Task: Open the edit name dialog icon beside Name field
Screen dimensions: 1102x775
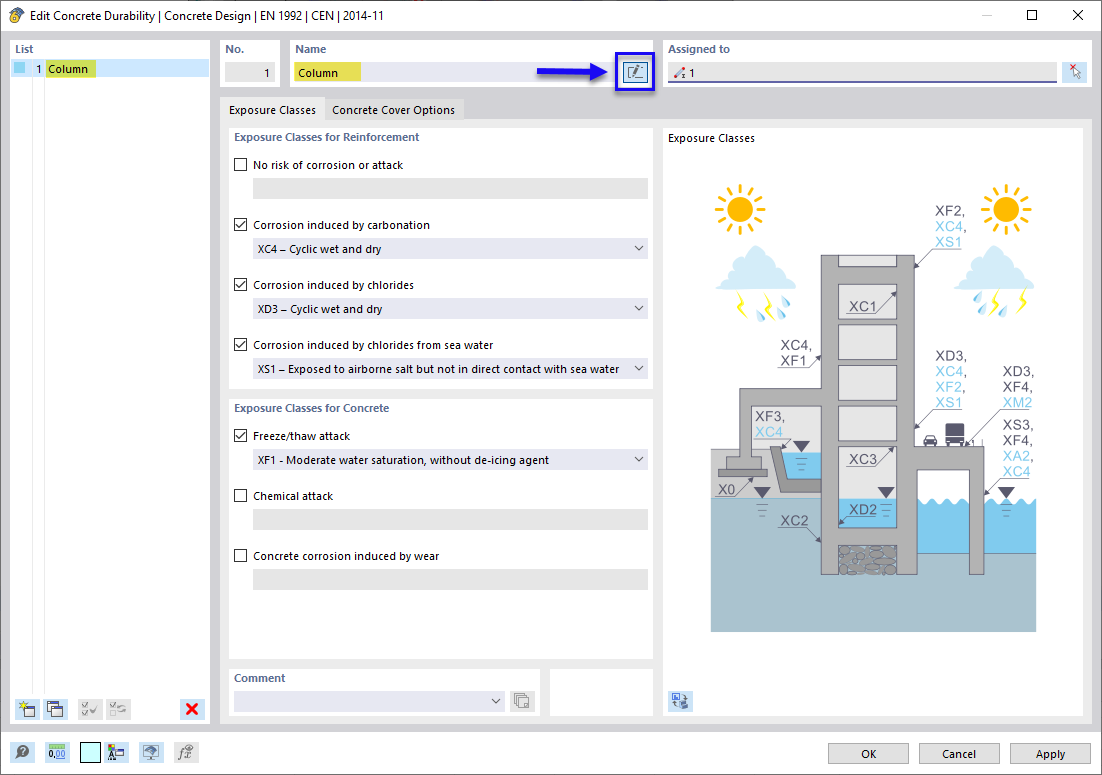Action: pyautogui.click(x=634, y=71)
